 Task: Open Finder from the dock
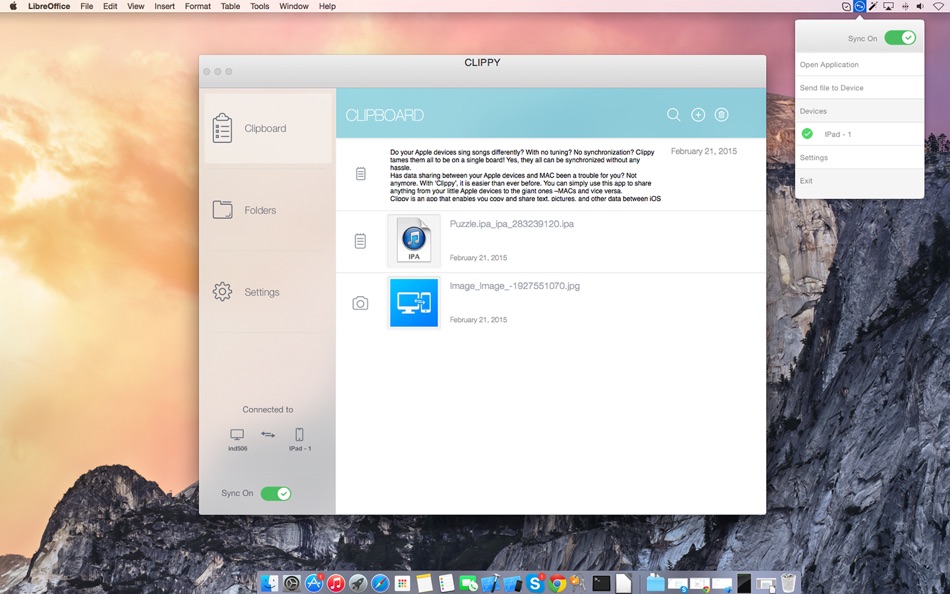[x=269, y=584]
